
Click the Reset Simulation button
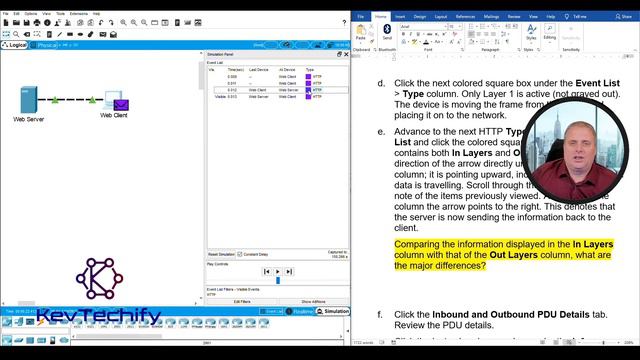coord(221,254)
